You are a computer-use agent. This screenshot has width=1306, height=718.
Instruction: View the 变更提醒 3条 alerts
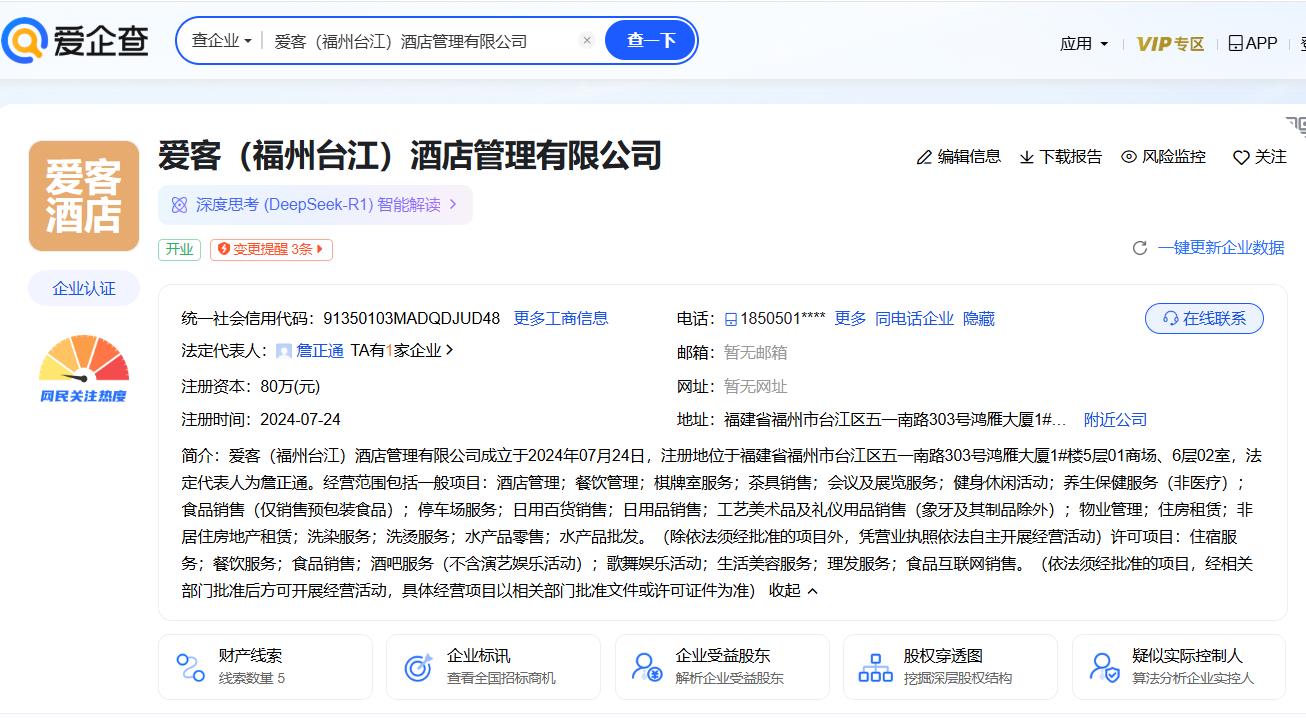[x=271, y=249]
